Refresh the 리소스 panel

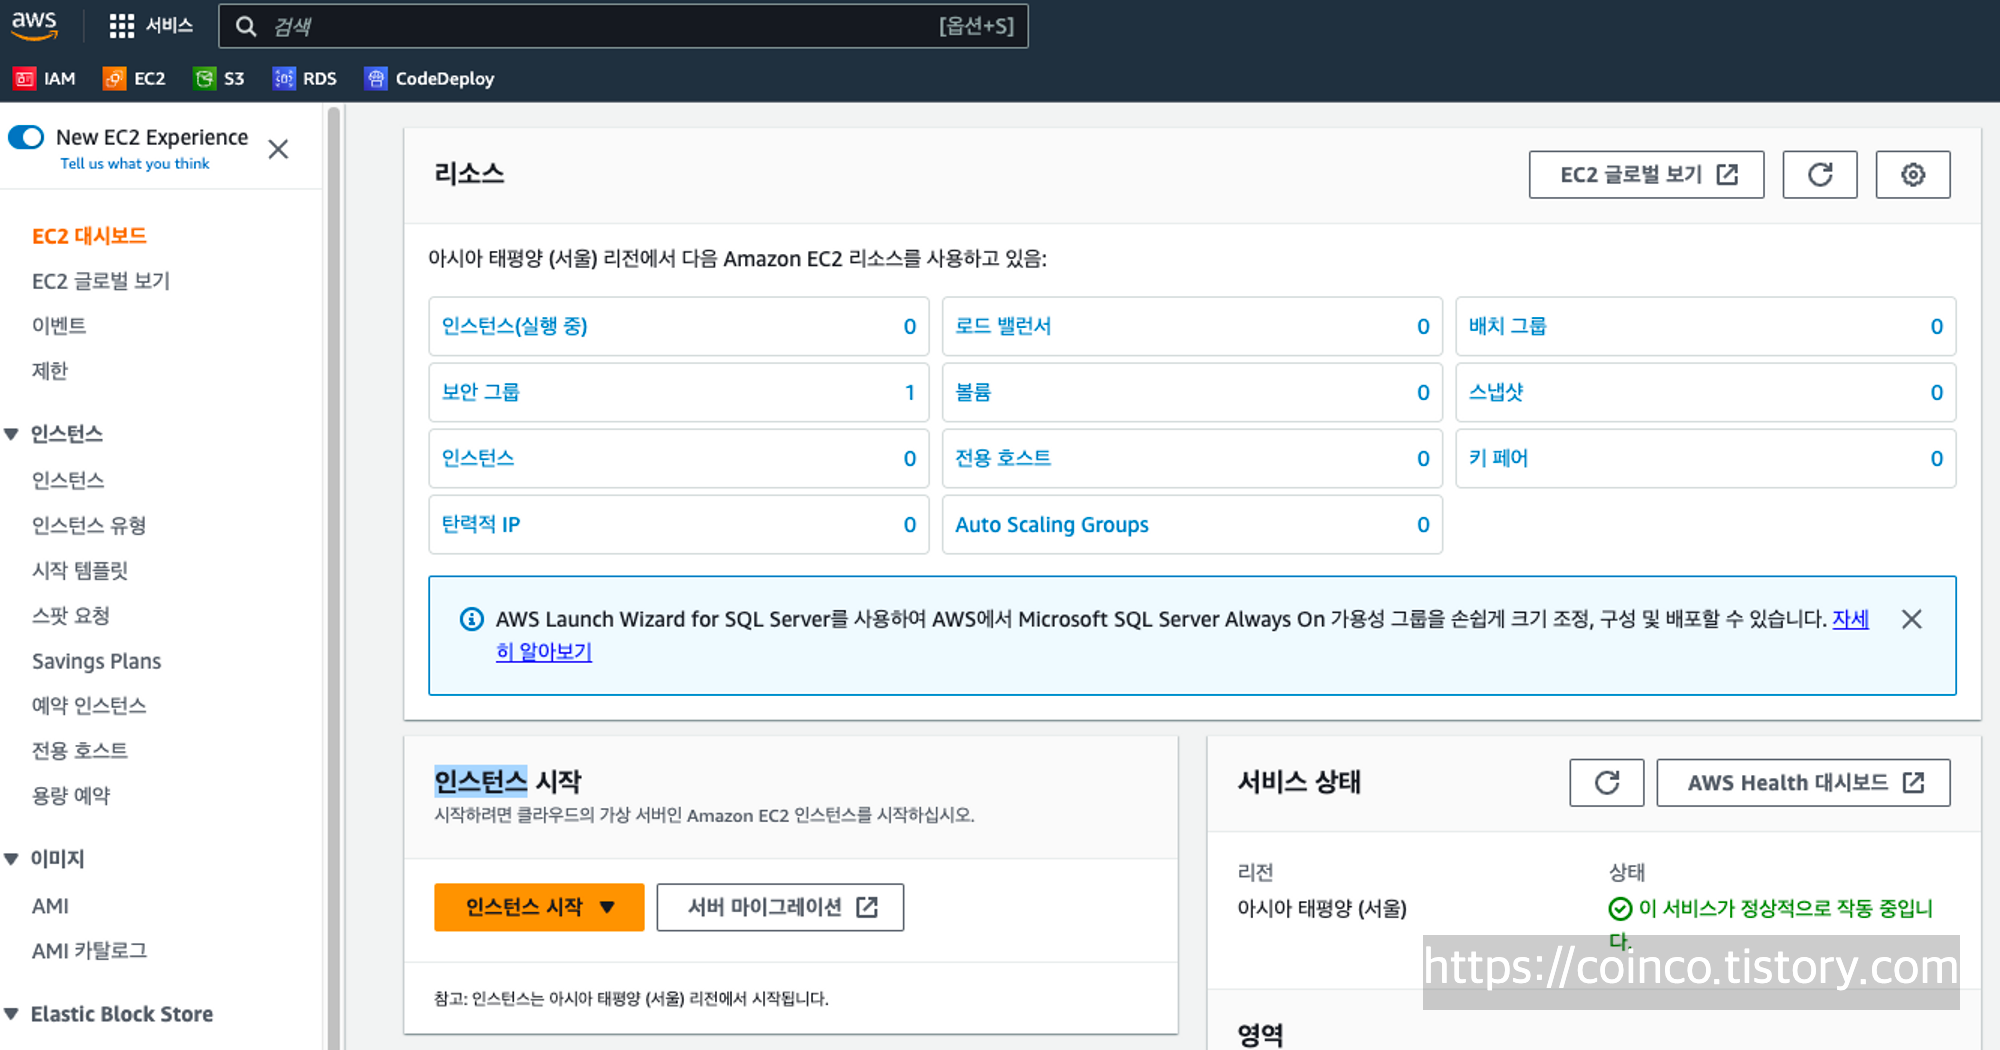[x=1820, y=175]
